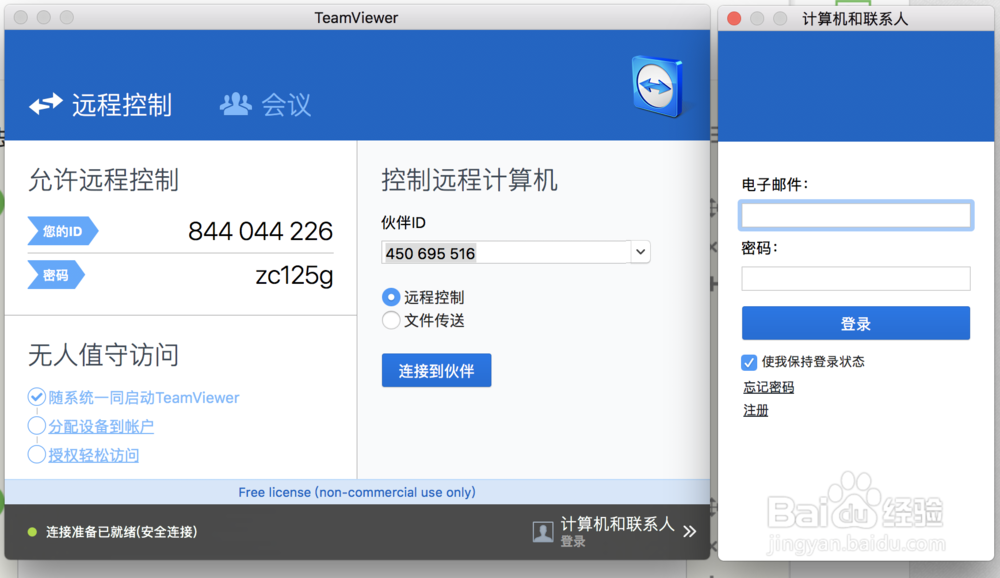Toggle 随系统一同启动TeamViewer checkbox

tap(37, 397)
